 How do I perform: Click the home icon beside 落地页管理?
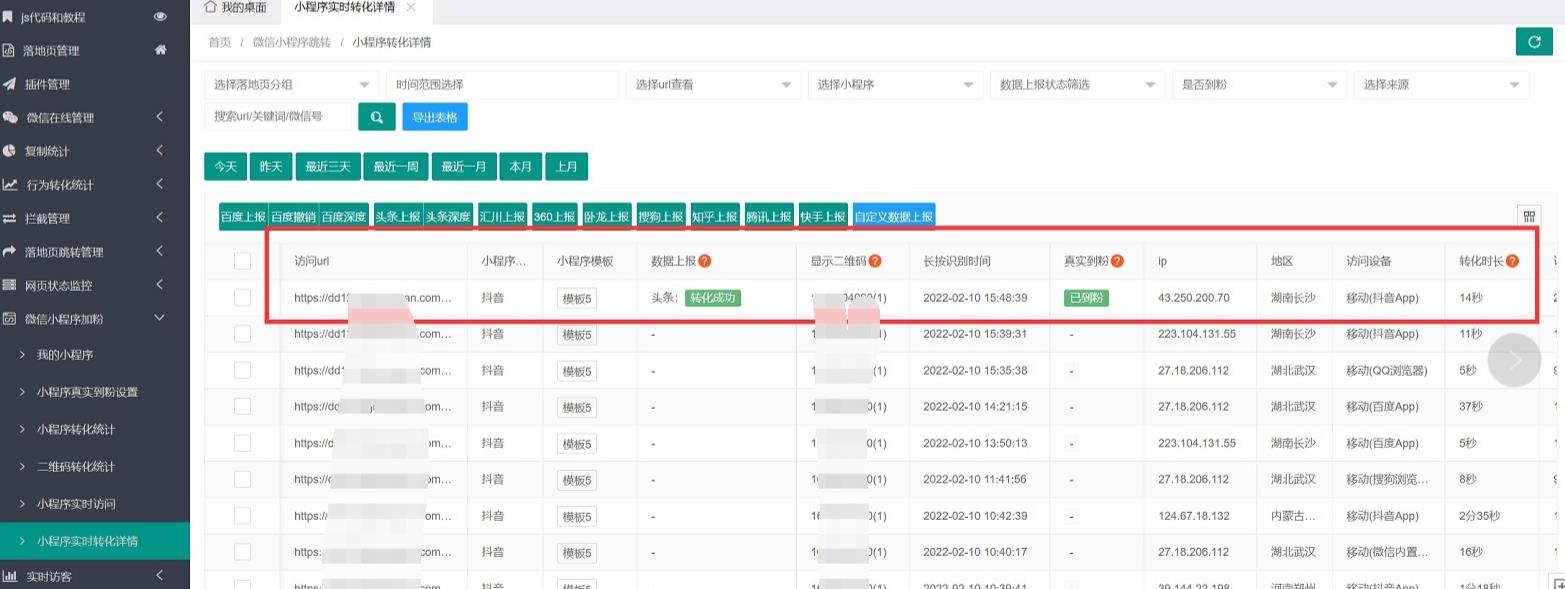tap(160, 50)
